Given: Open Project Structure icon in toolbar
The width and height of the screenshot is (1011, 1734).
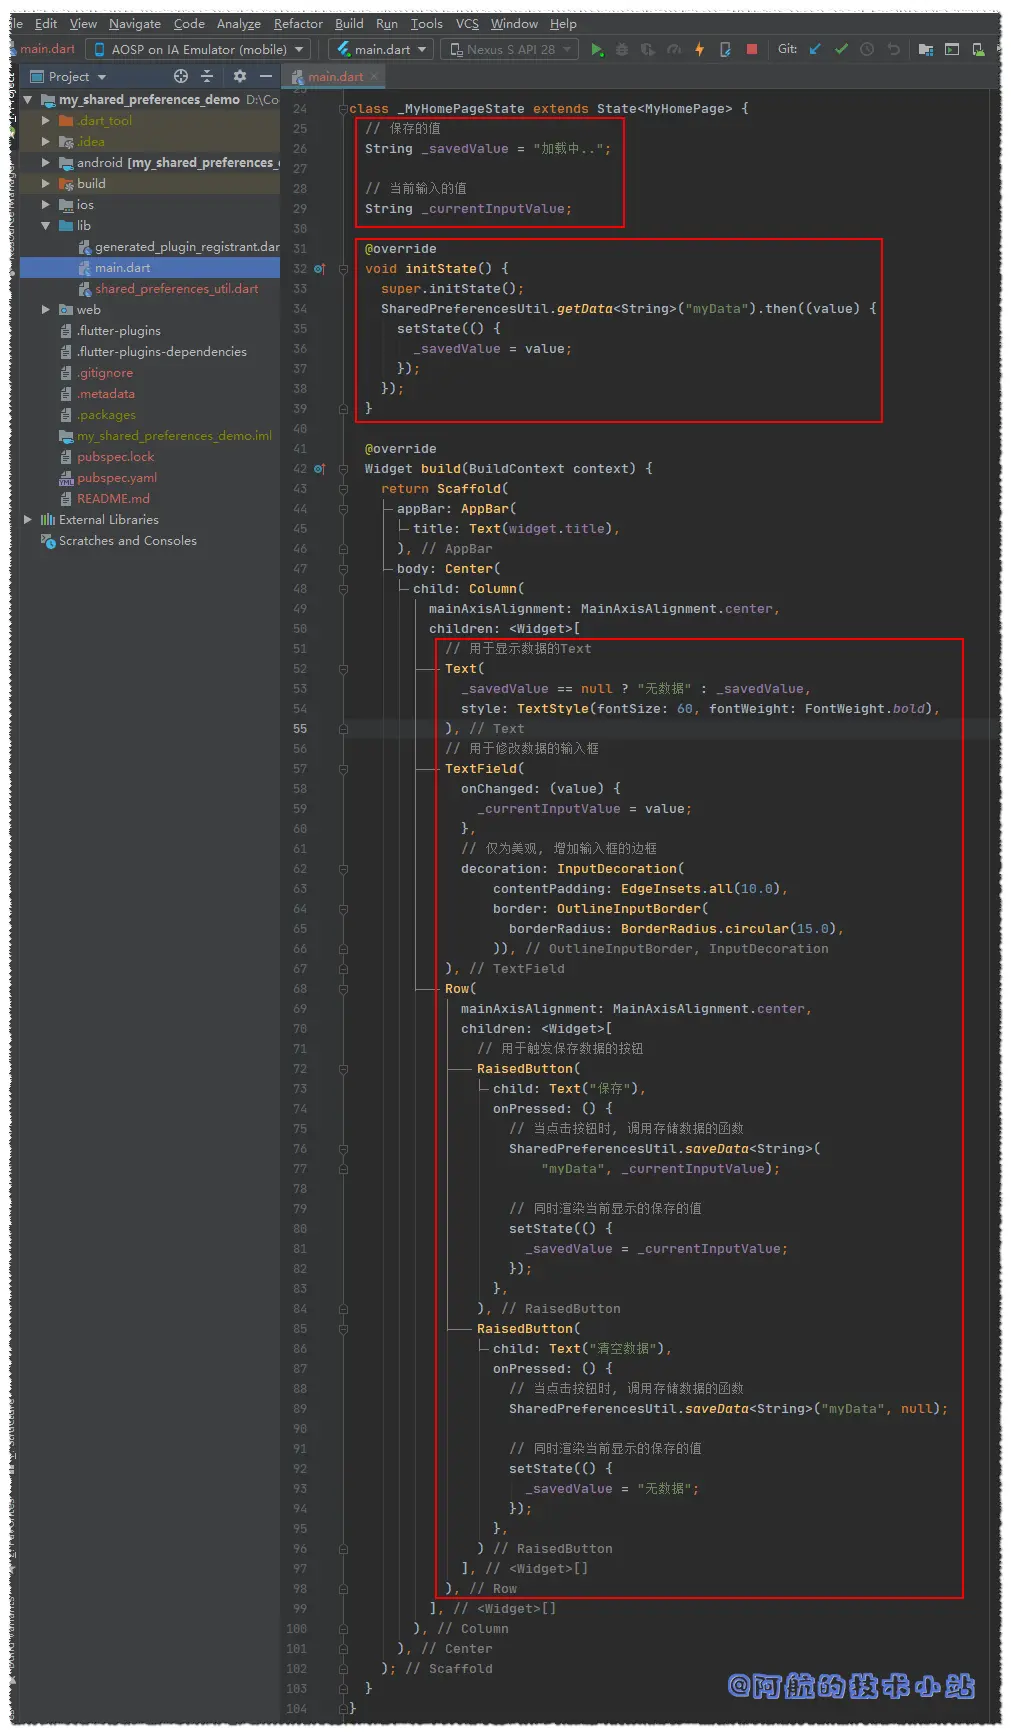Looking at the screenshot, I should tap(926, 49).
